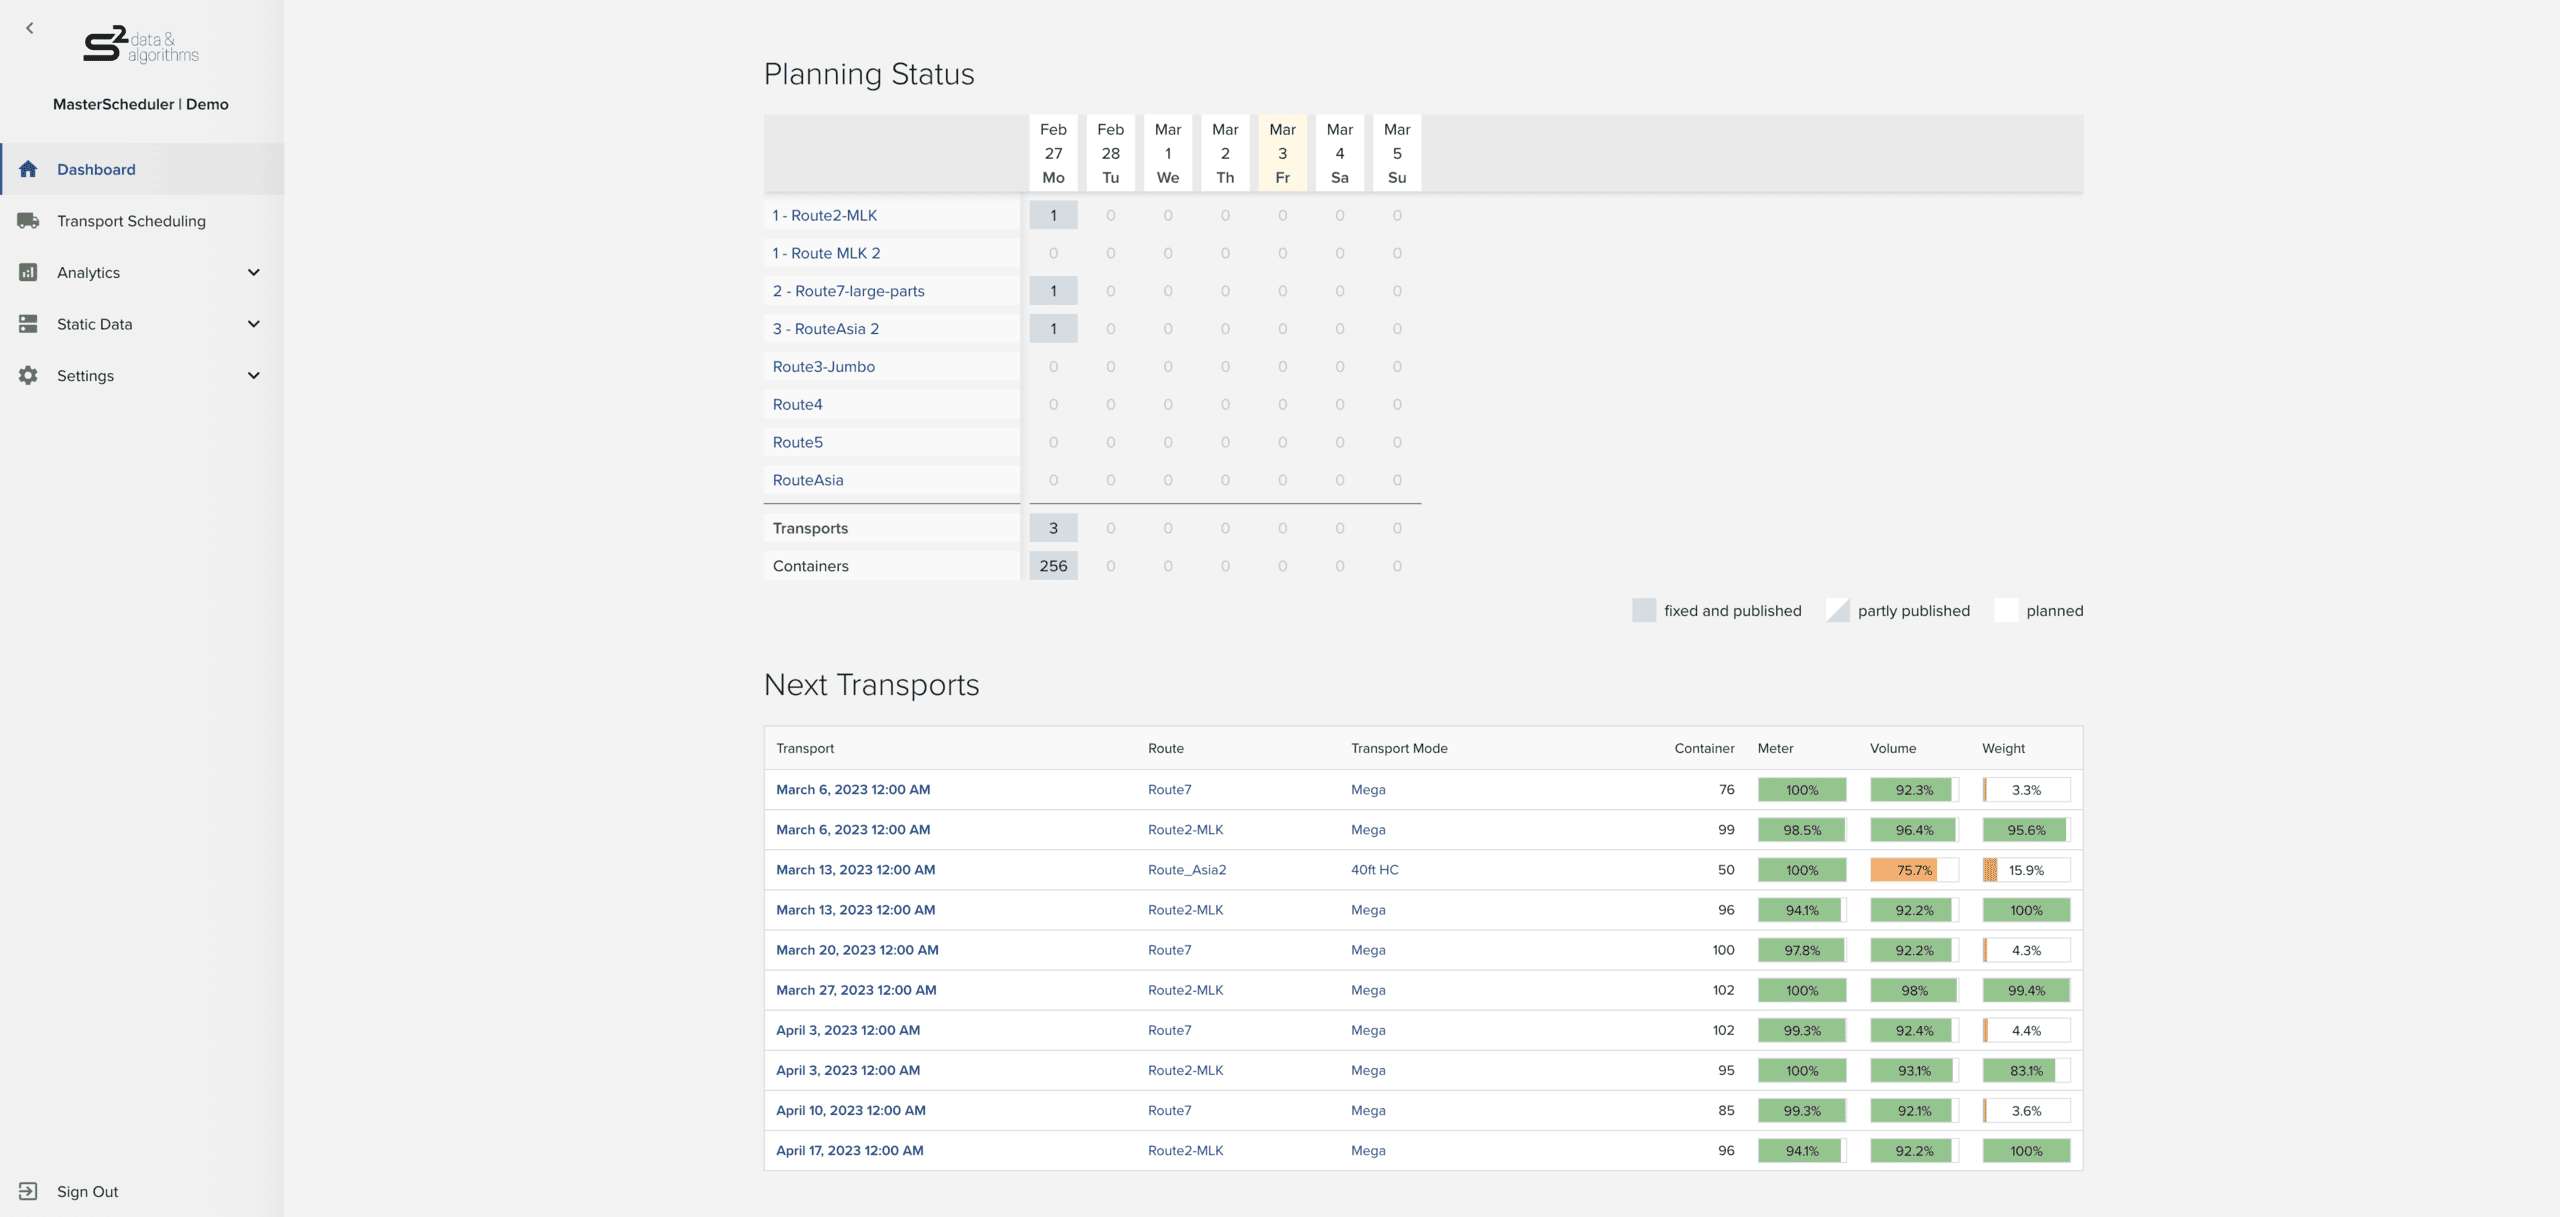Screen dimensions: 2560x1217
Task: Click the orange 75.7% volume bar
Action: click(x=1904, y=870)
